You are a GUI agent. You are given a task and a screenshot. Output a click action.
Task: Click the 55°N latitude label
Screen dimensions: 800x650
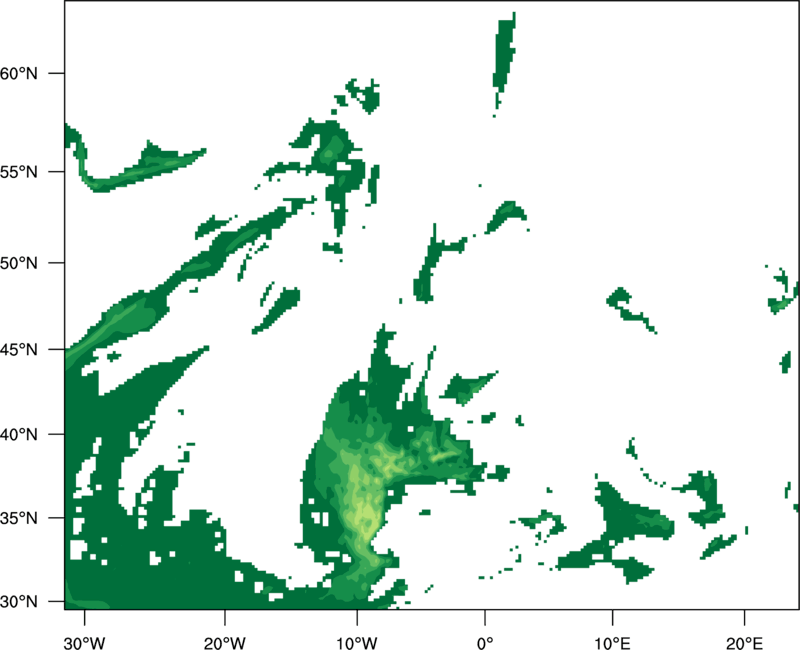pyautogui.click(x=19, y=172)
